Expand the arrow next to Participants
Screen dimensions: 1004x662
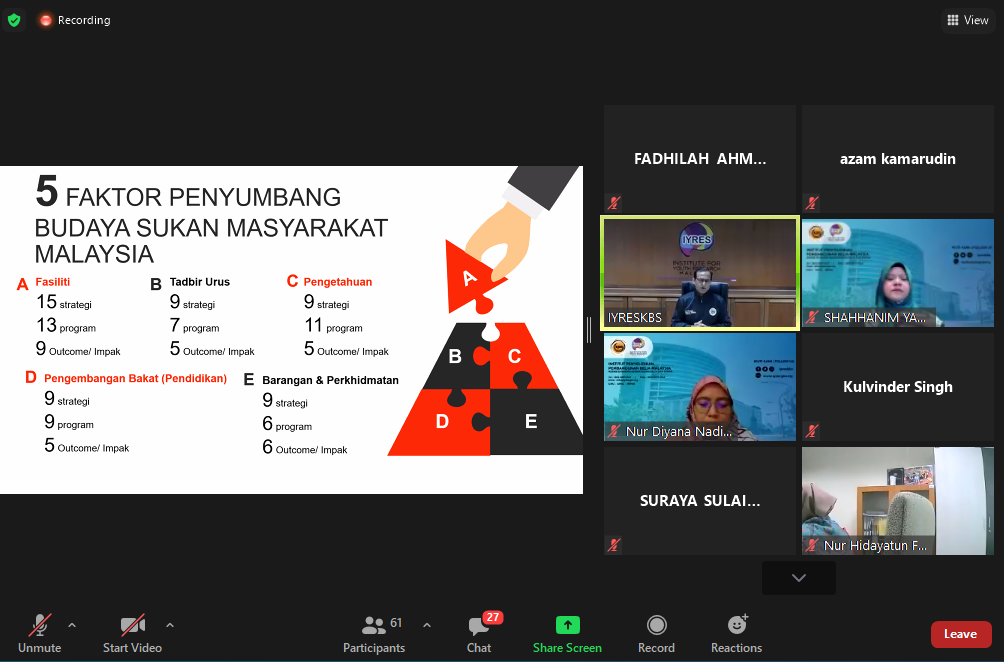pos(427,625)
